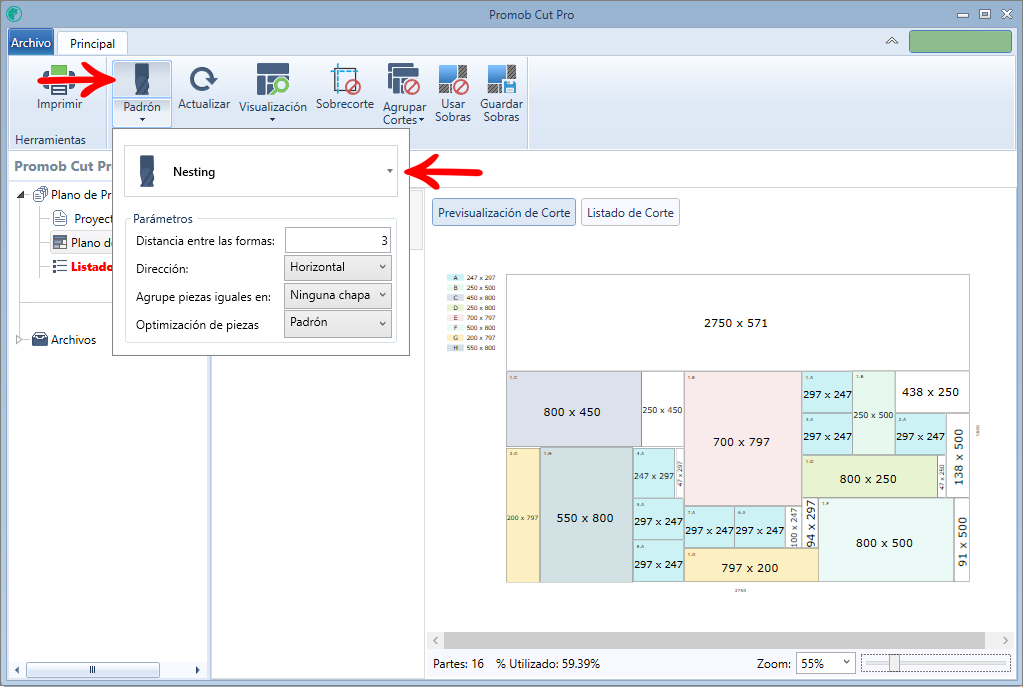
Task: Open the Ninguna chapa dropdown
Action: 337,296
